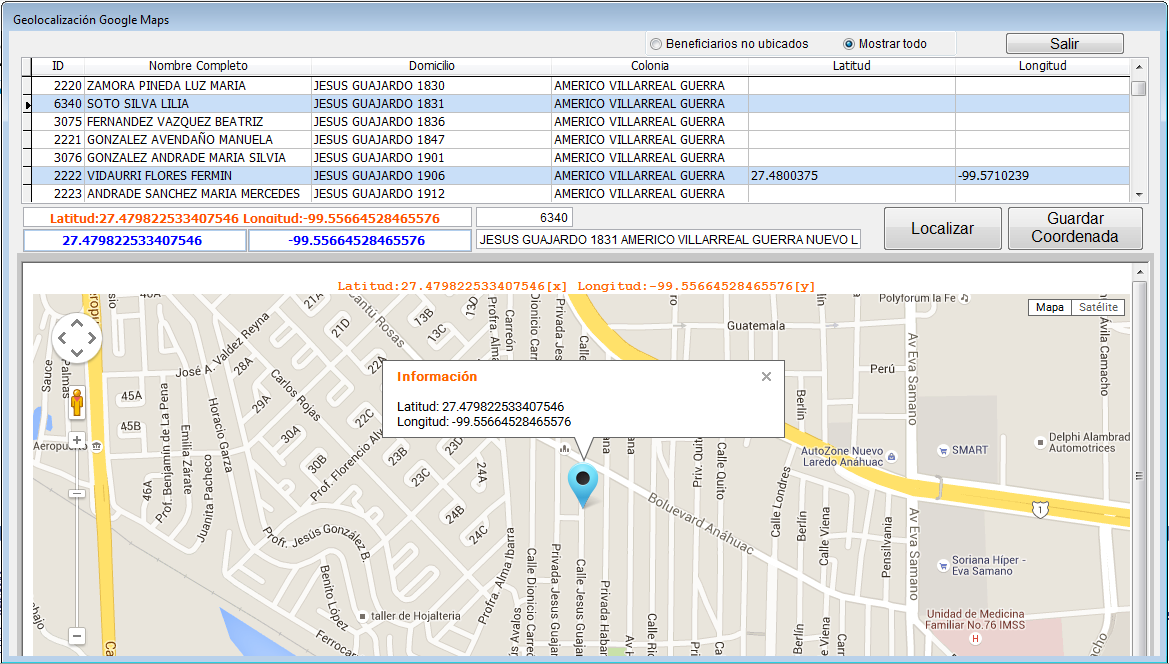
Task: Click the Longitud column header
Action: click(x=1042, y=66)
